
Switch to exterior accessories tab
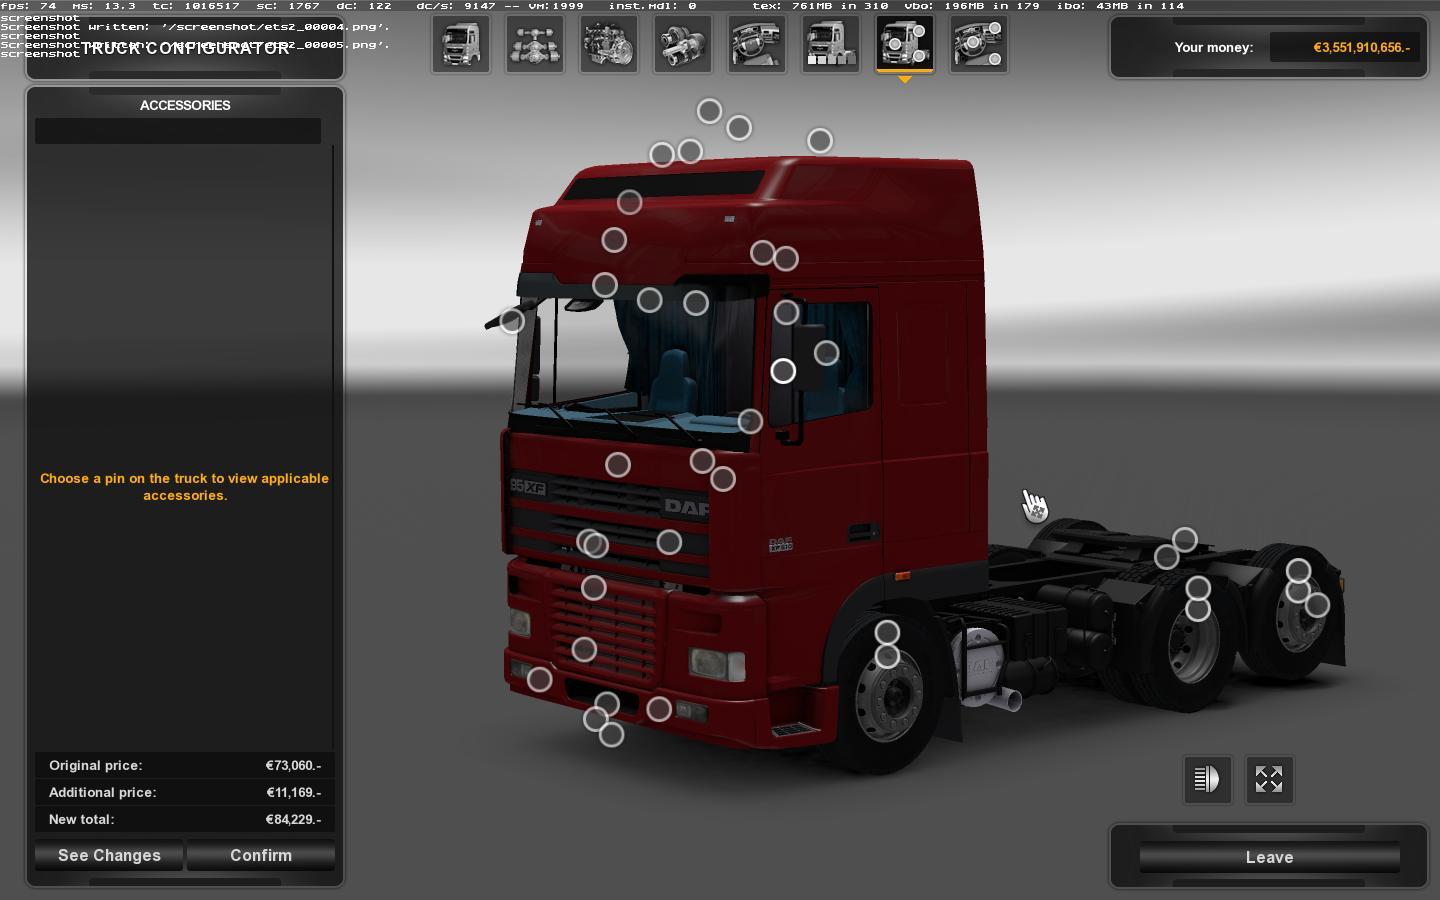click(x=905, y=45)
